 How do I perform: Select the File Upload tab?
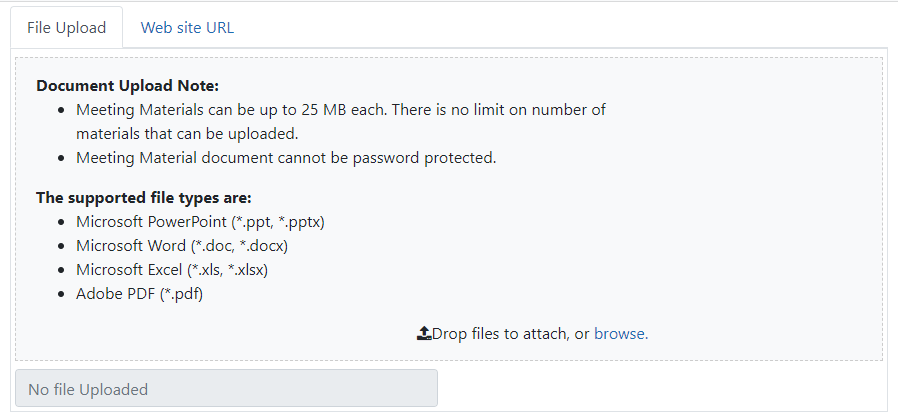tap(66, 28)
